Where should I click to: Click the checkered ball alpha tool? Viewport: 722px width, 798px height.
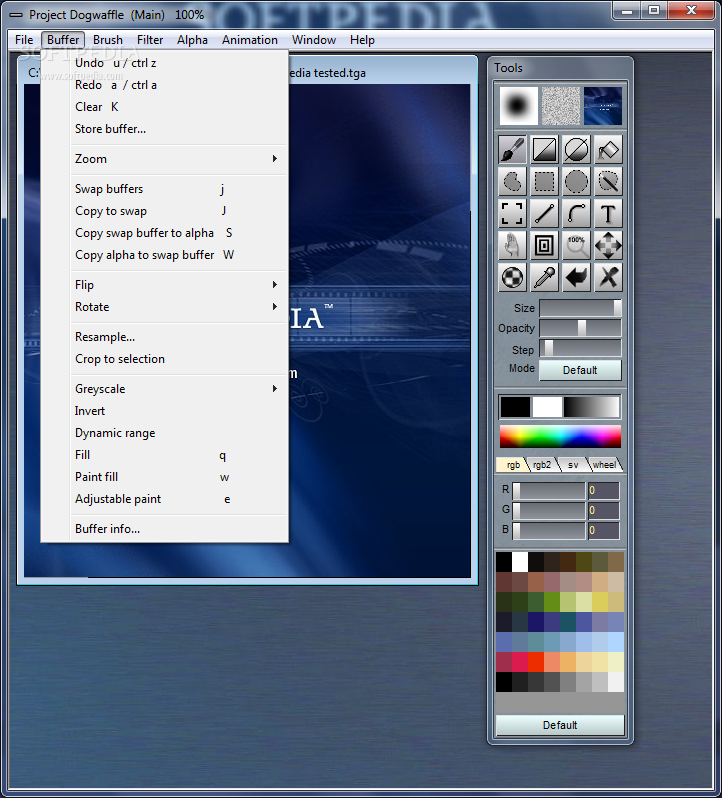(x=512, y=278)
